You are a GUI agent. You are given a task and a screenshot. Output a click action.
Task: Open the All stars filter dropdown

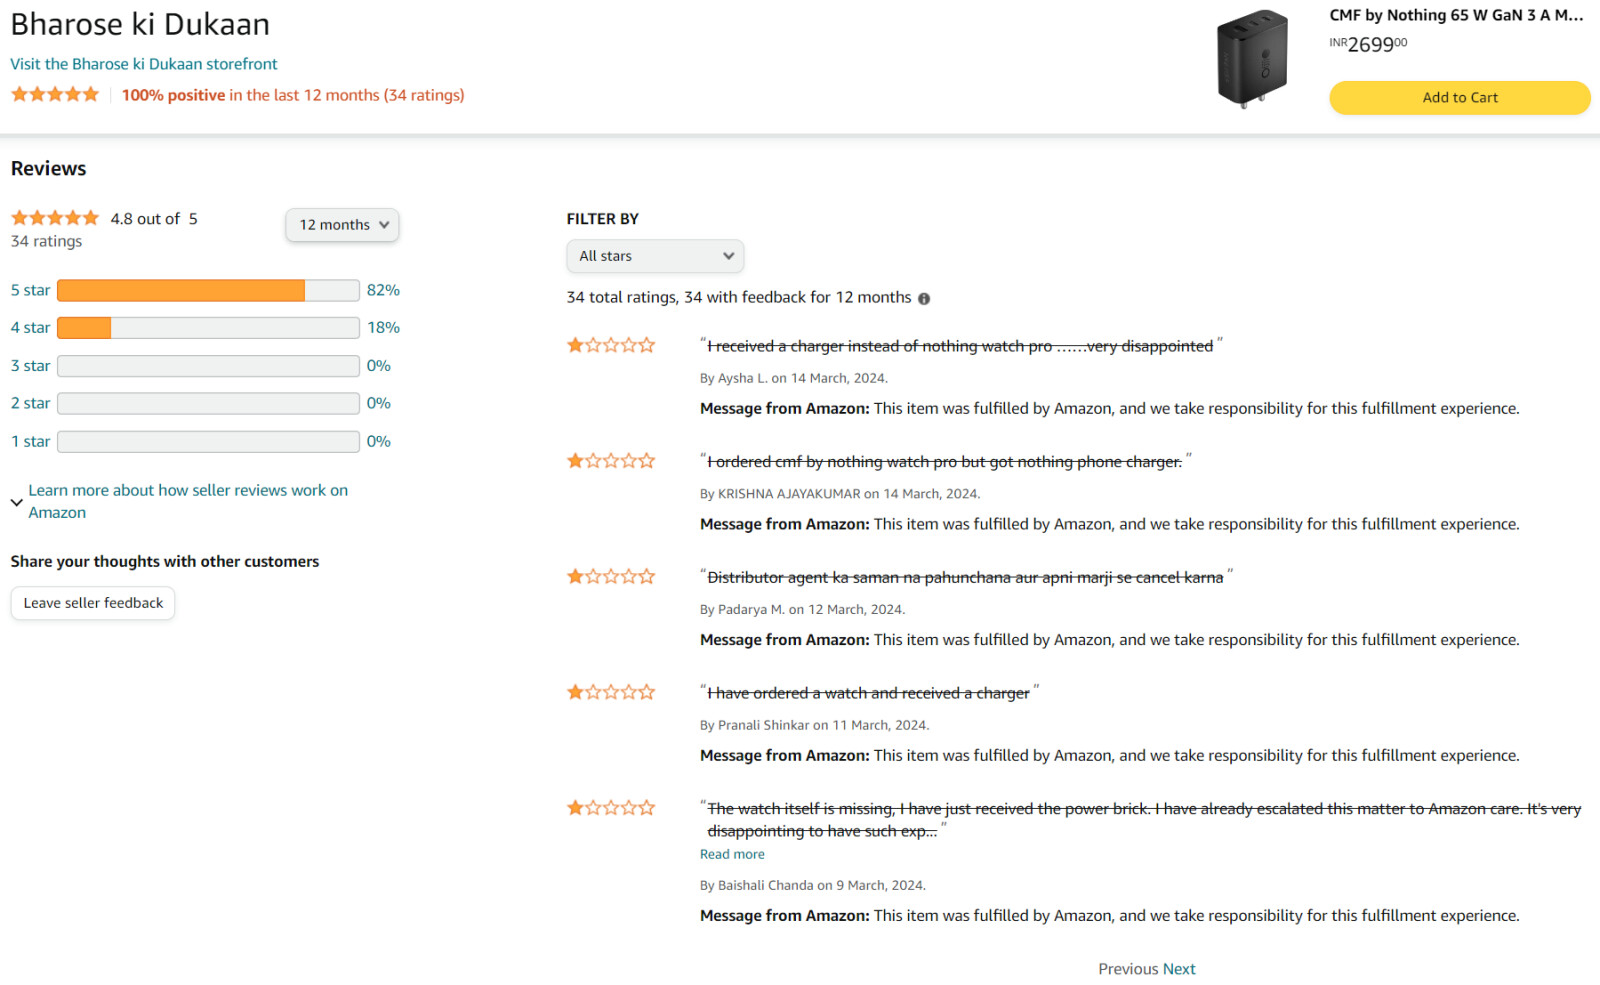click(x=655, y=256)
